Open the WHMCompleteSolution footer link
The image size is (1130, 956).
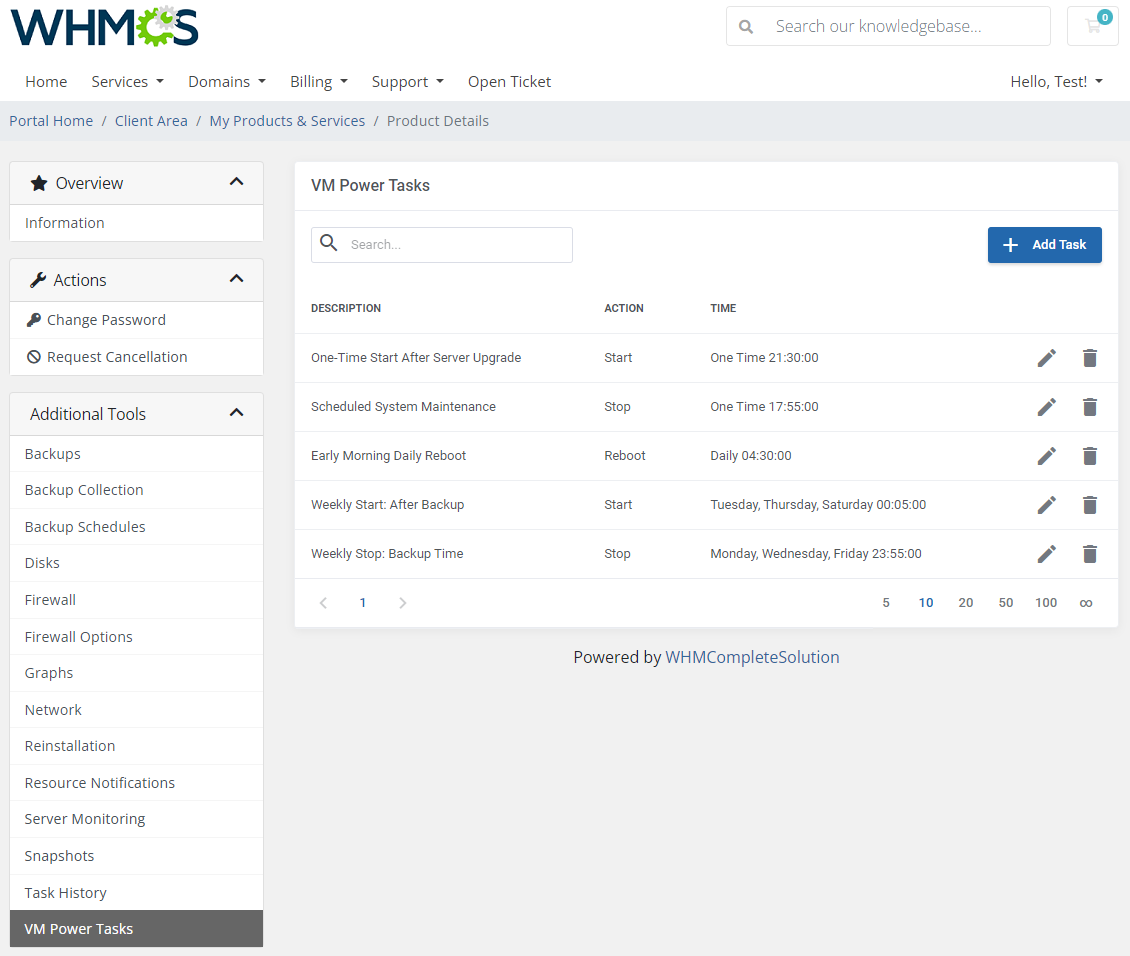pos(752,657)
